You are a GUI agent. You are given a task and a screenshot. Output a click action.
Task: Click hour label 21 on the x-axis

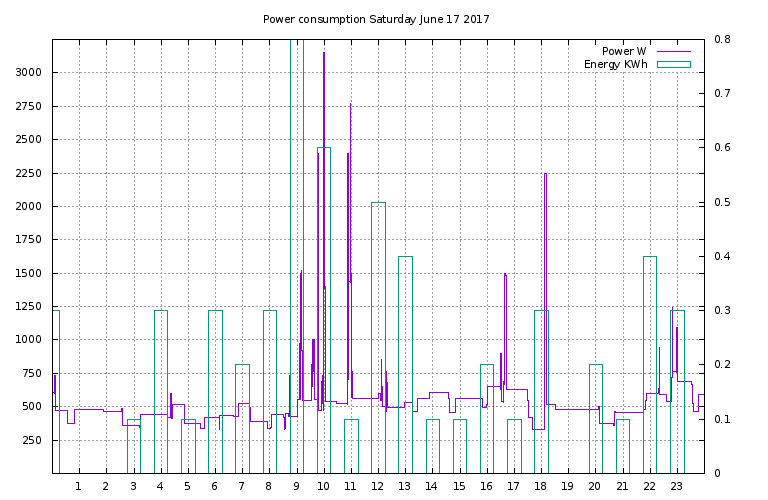622,486
